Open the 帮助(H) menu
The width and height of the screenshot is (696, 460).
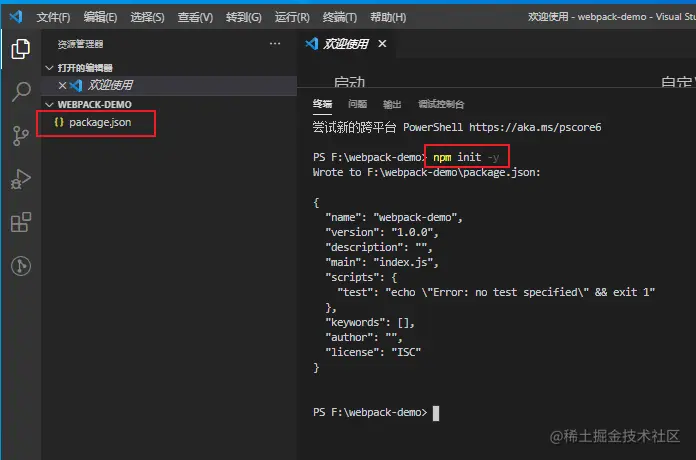click(388, 17)
